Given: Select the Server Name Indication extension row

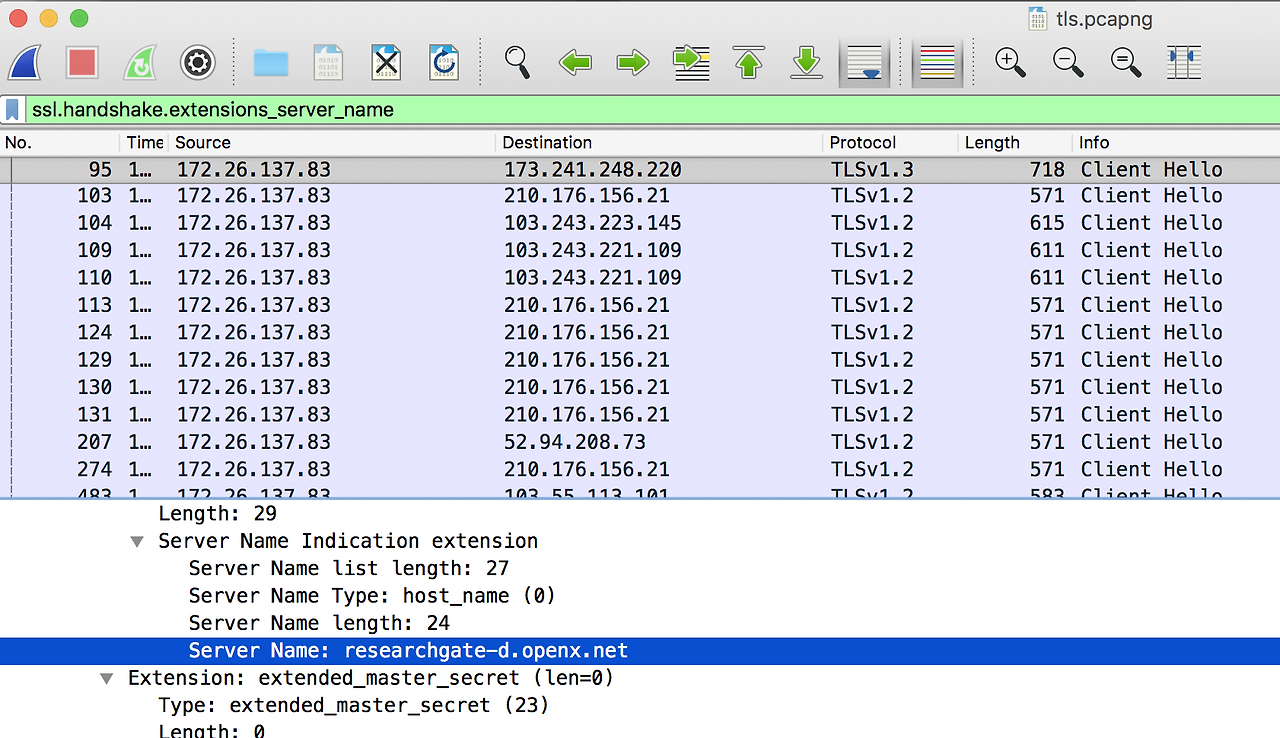Looking at the screenshot, I should pos(640,541).
